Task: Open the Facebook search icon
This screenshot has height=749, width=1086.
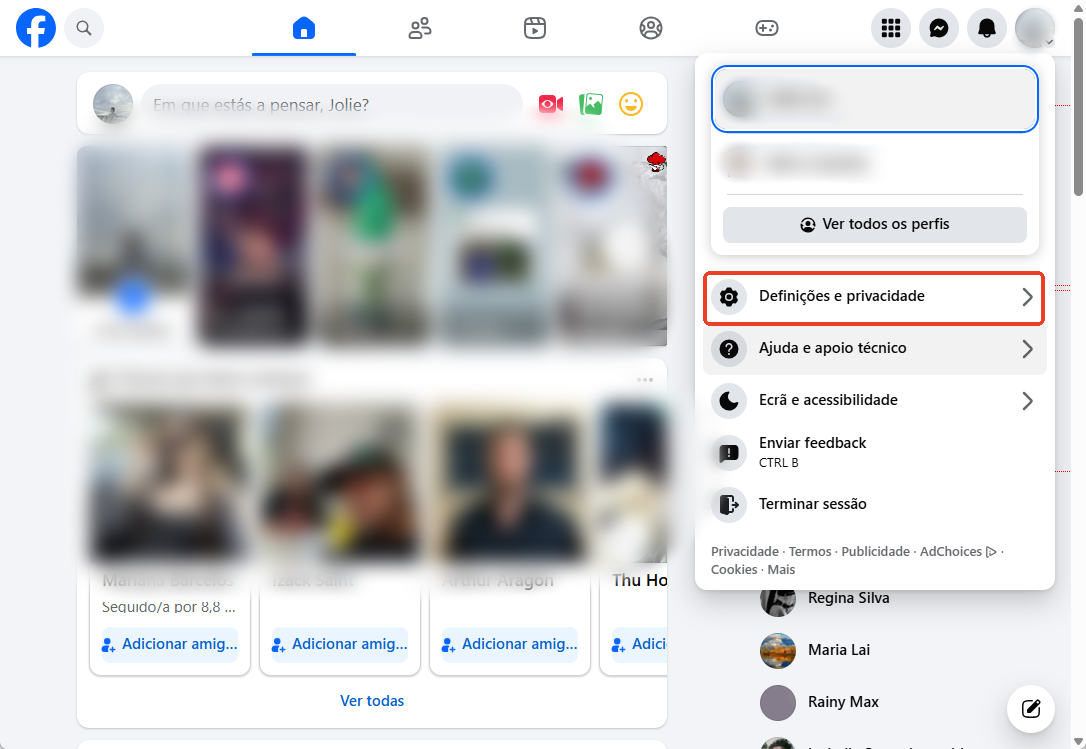Action: pyautogui.click(x=83, y=28)
